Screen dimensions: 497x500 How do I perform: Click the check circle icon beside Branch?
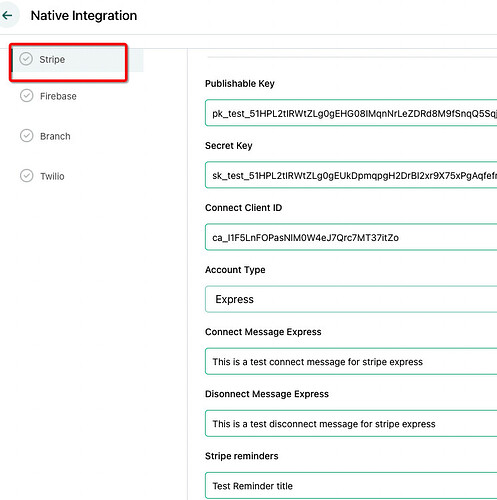coord(27,136)
